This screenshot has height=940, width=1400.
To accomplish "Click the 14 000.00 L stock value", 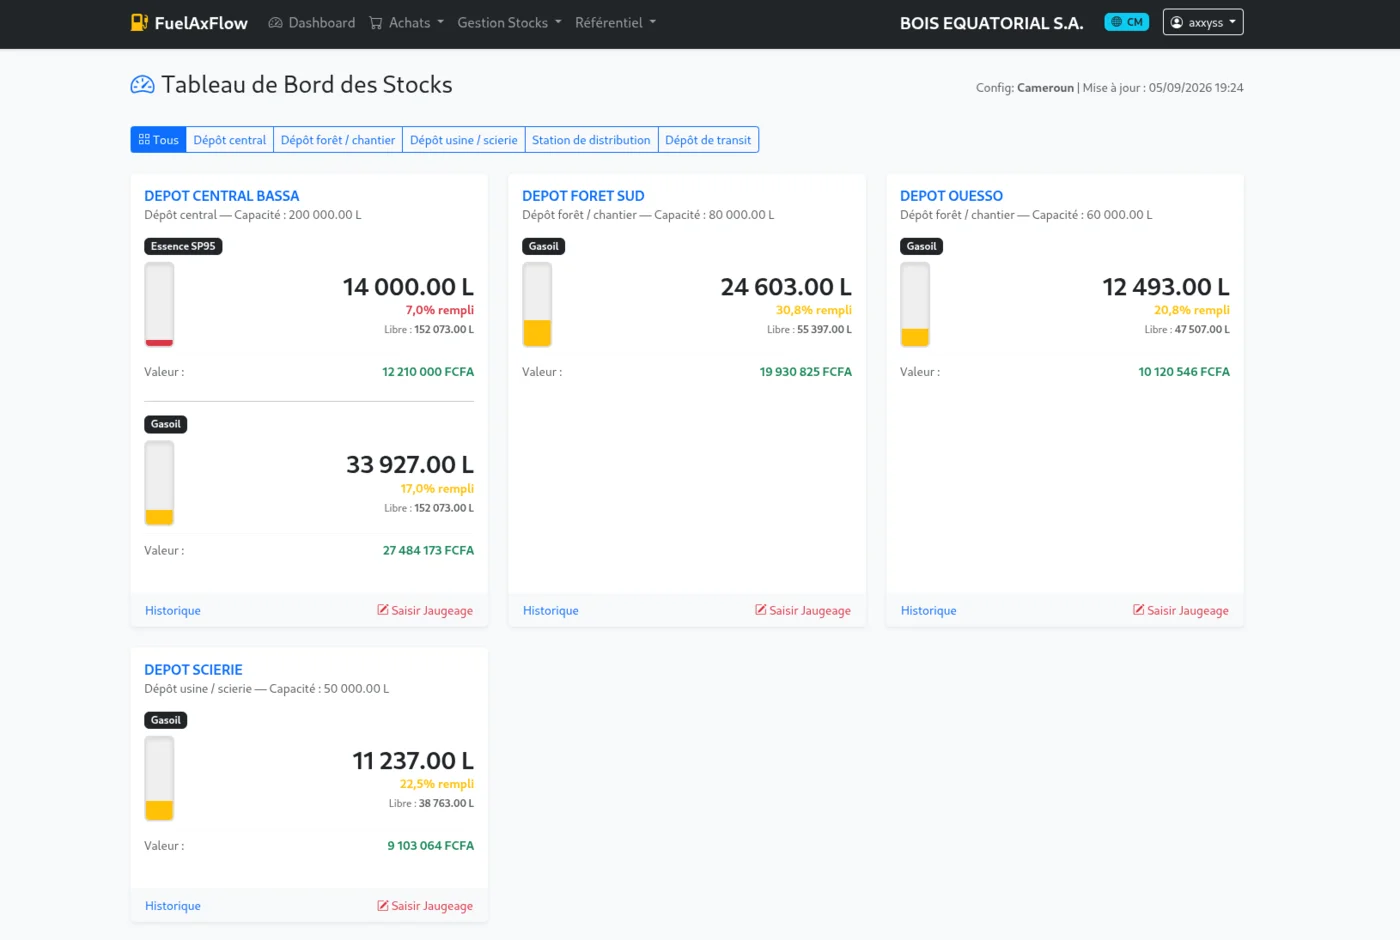I will [x=408, y=287].
